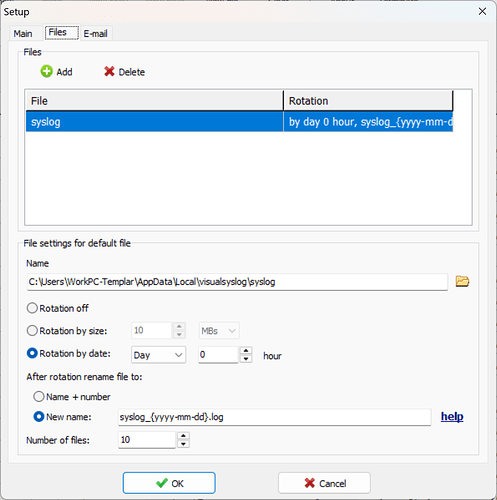497x500 pixels.
Task: Decrease the Number of files value
Action: [x=183, y=444]
